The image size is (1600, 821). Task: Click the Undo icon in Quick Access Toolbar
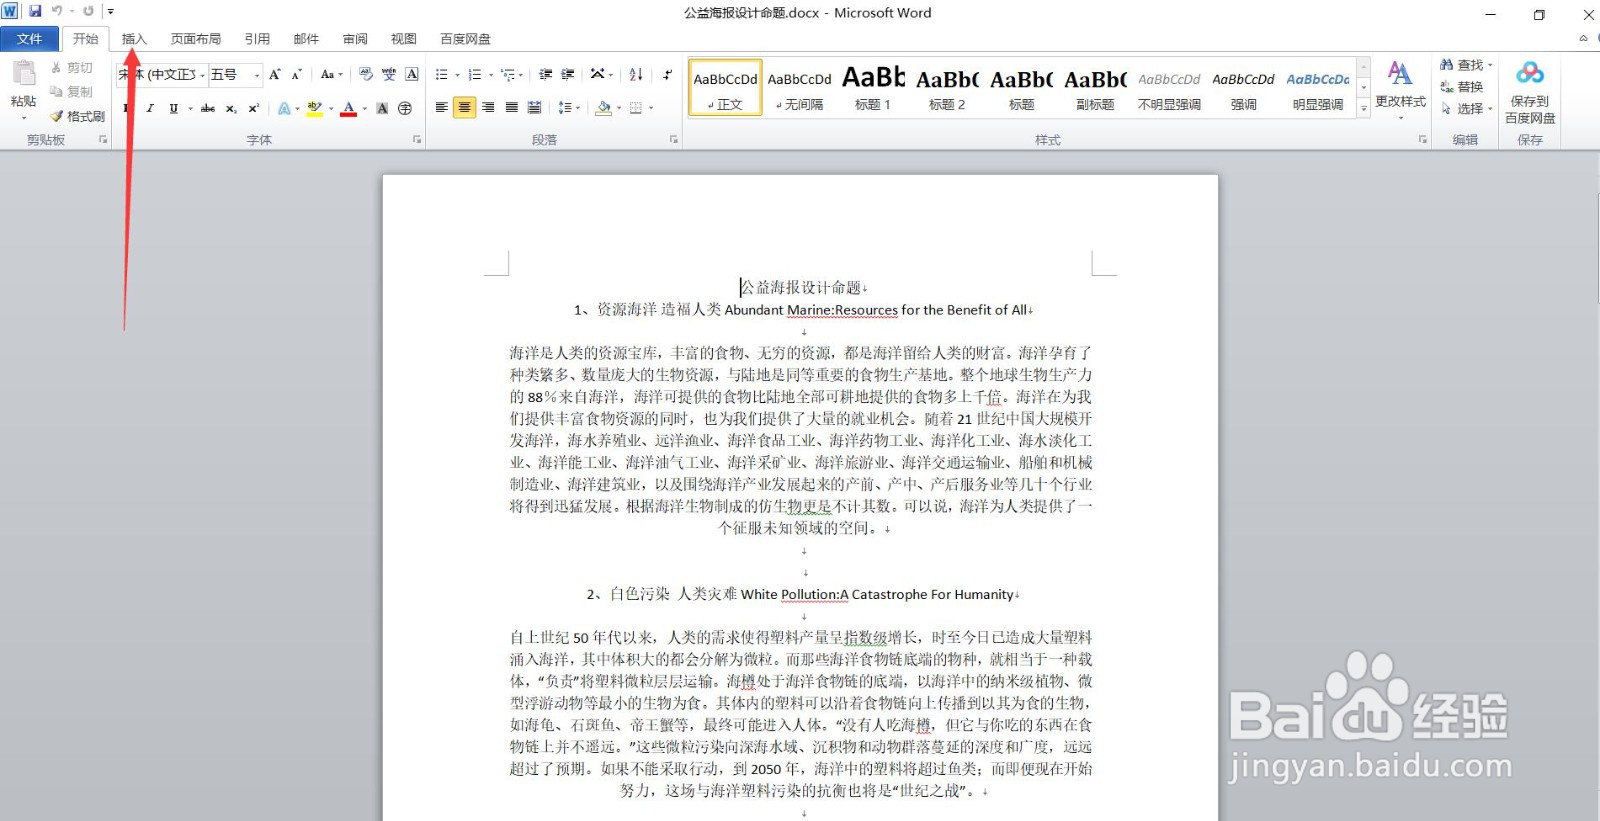[57, 12]
